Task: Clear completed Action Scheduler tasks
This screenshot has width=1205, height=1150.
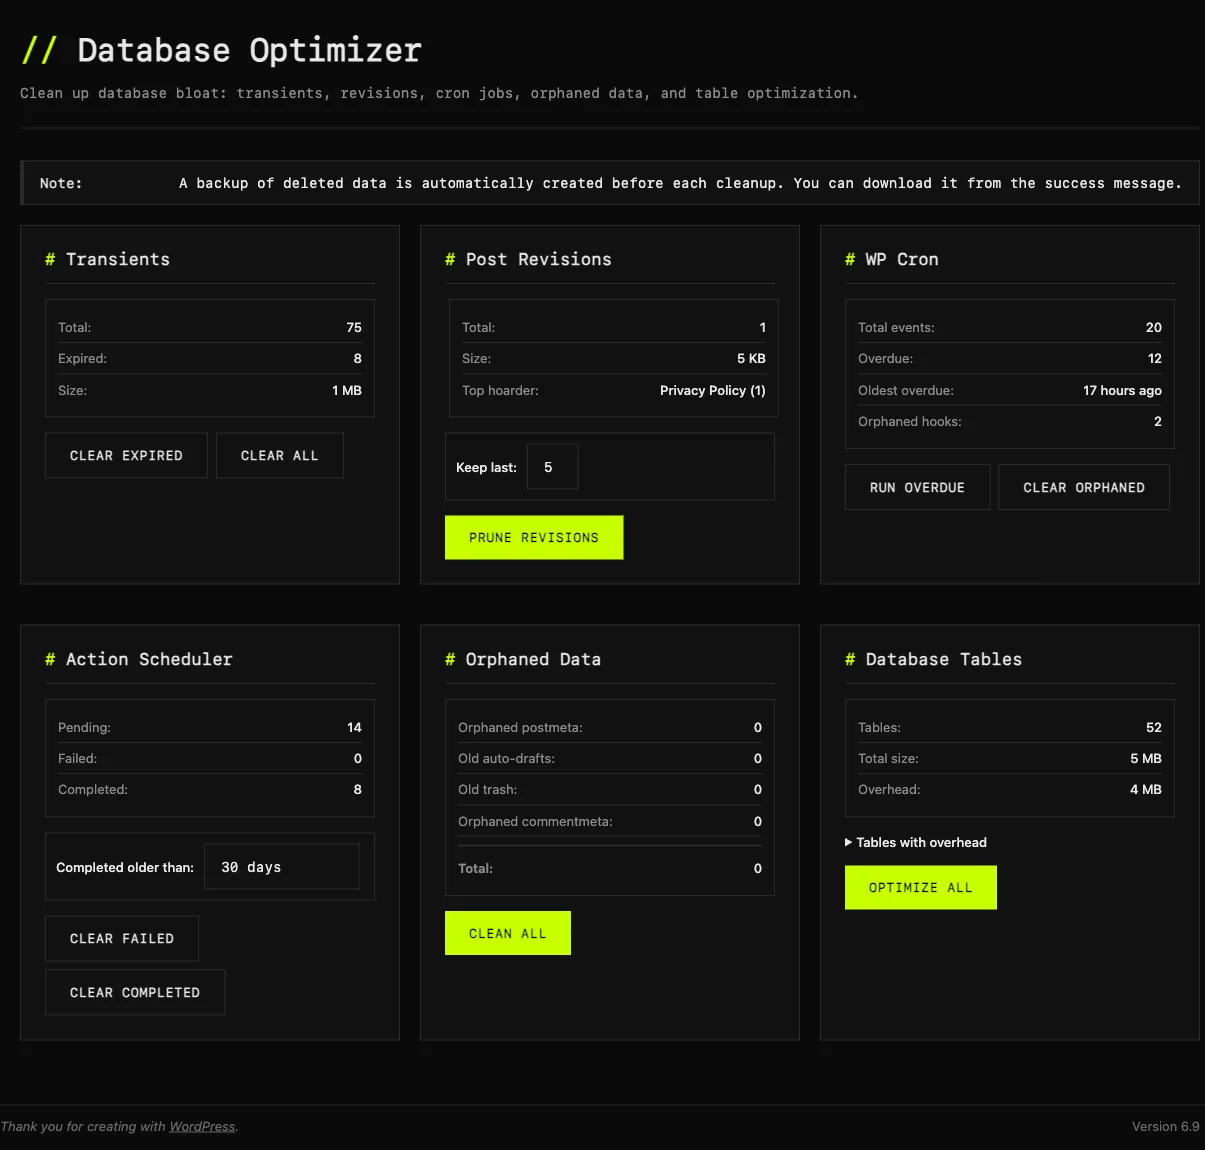Action: tap(135, 992)
